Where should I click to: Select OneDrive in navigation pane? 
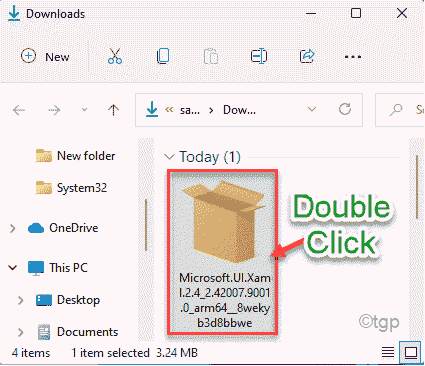click(63, 228)
